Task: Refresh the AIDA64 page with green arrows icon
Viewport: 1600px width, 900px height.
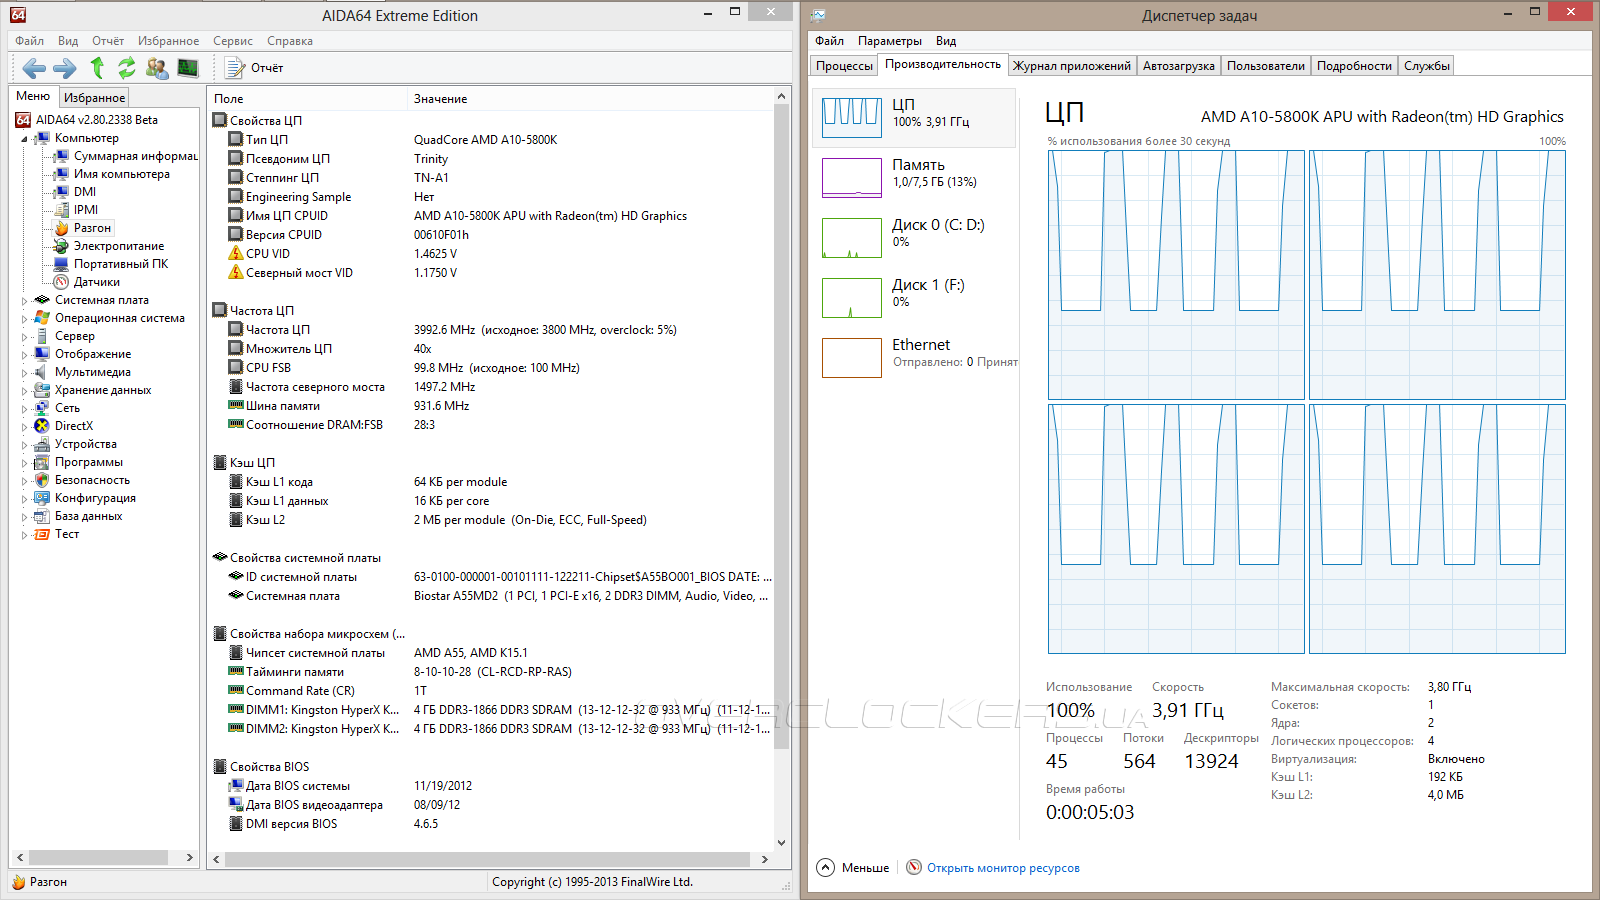Action: (127, 68)
